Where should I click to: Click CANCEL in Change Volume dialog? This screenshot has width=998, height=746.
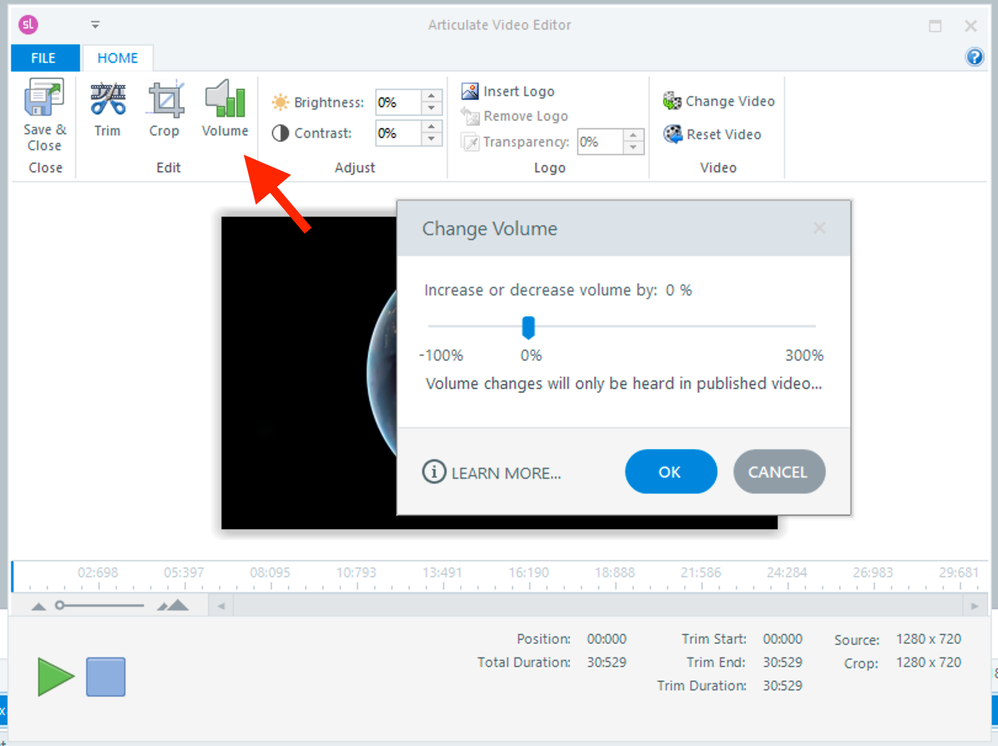pos(779,472)
